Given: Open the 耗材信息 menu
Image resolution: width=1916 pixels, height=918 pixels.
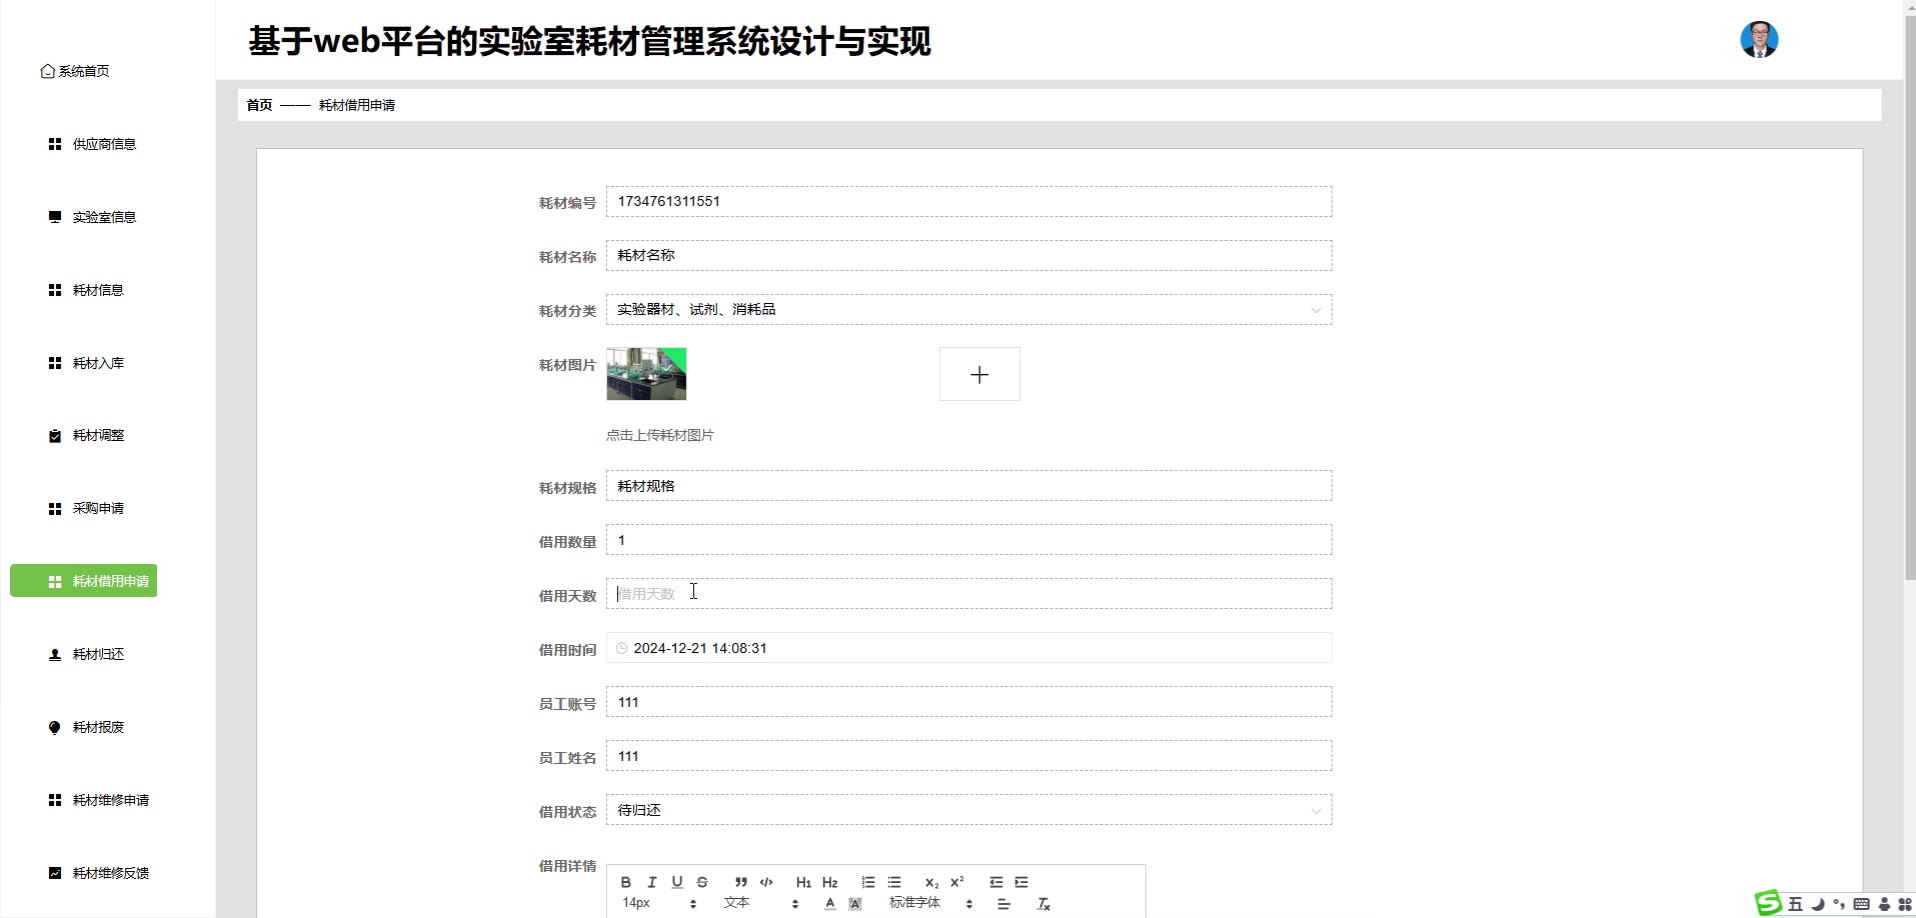Looking at the screenshot, I should pyautogui.click(x=86, y=290).
